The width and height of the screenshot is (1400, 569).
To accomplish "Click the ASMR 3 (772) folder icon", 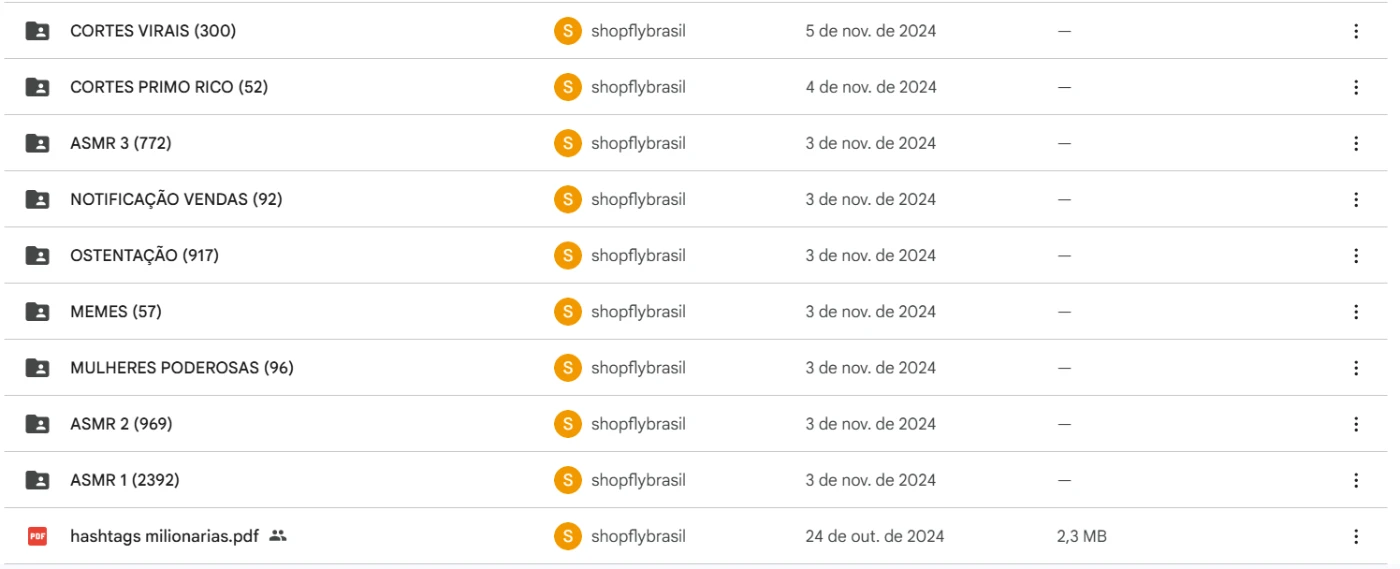I will point(37,143).
